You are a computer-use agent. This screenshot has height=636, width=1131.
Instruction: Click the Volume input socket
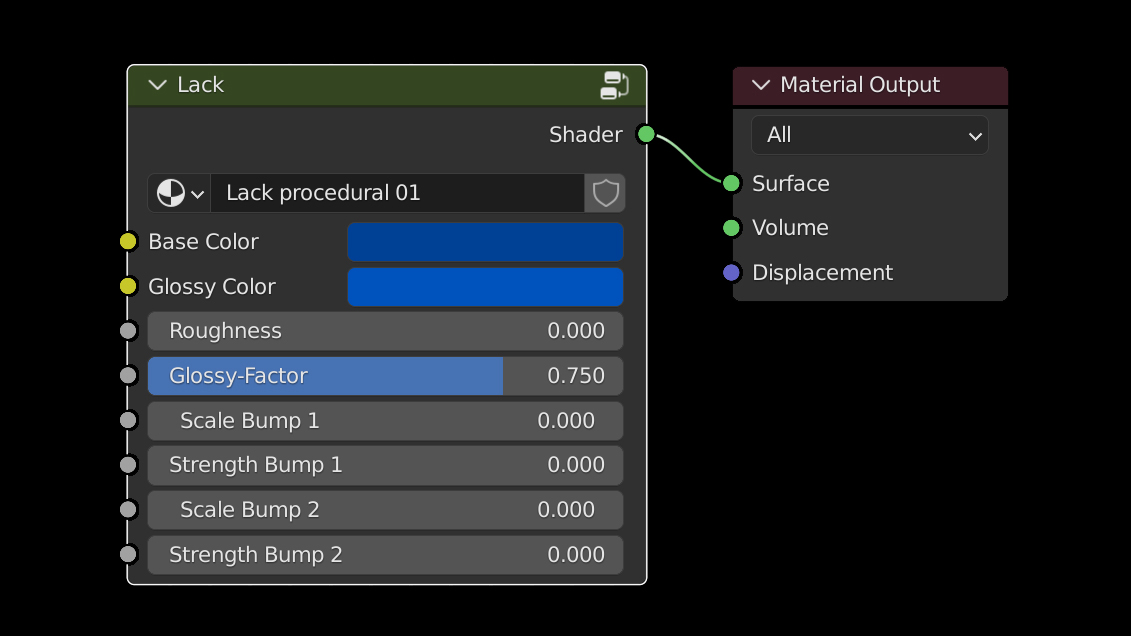tap(731, 228)
